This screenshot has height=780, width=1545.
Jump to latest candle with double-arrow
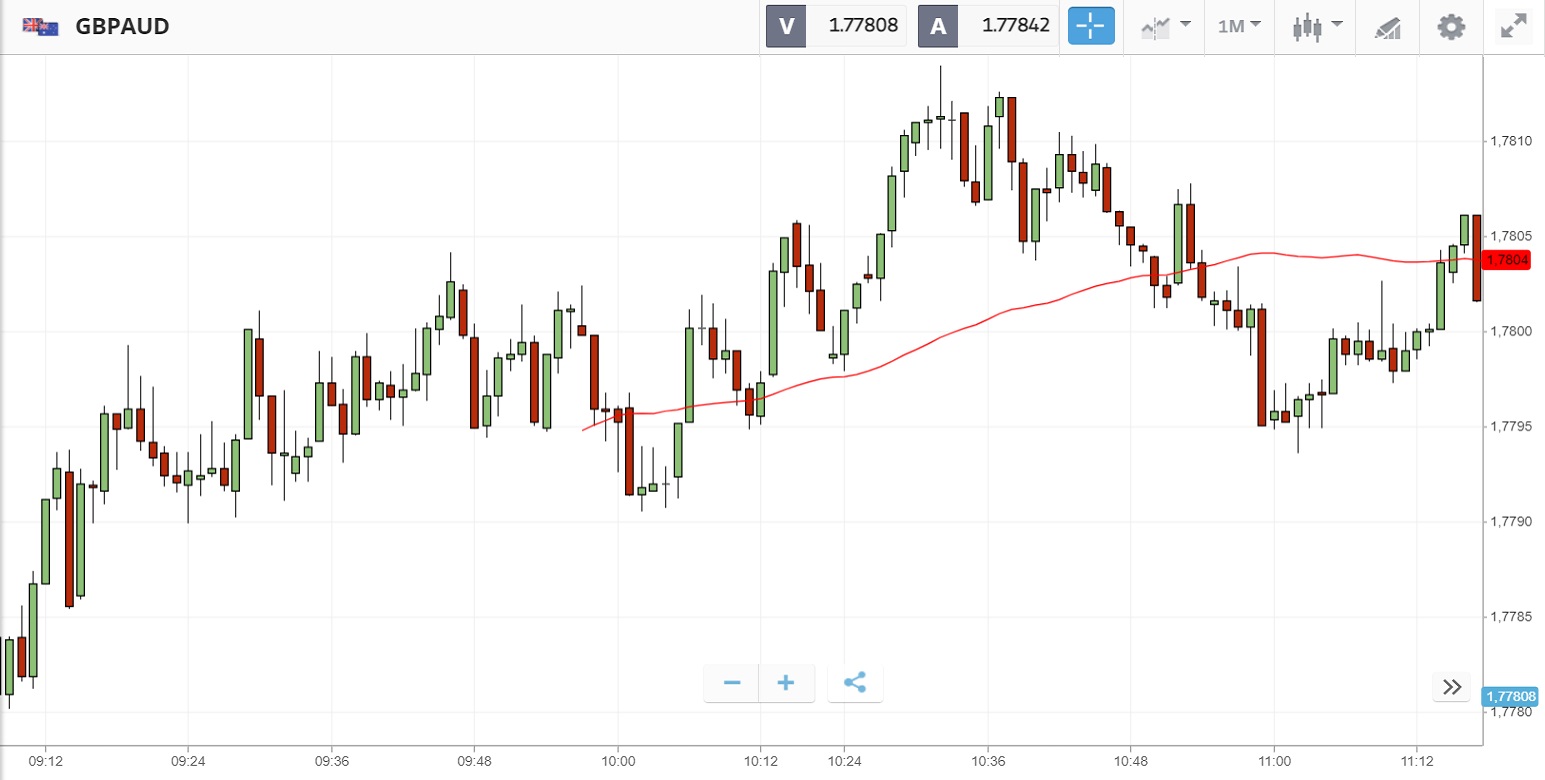pos(1453,687)
